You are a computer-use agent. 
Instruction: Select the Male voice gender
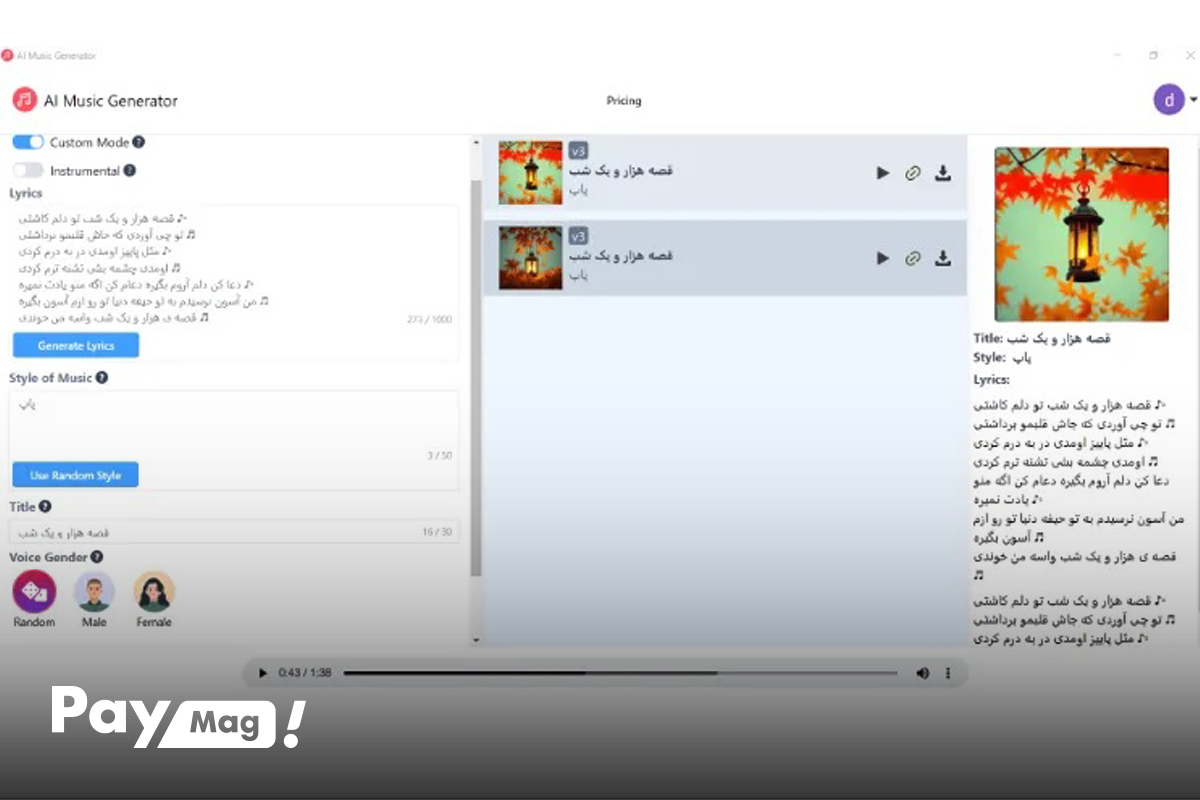tap(94, 592)
